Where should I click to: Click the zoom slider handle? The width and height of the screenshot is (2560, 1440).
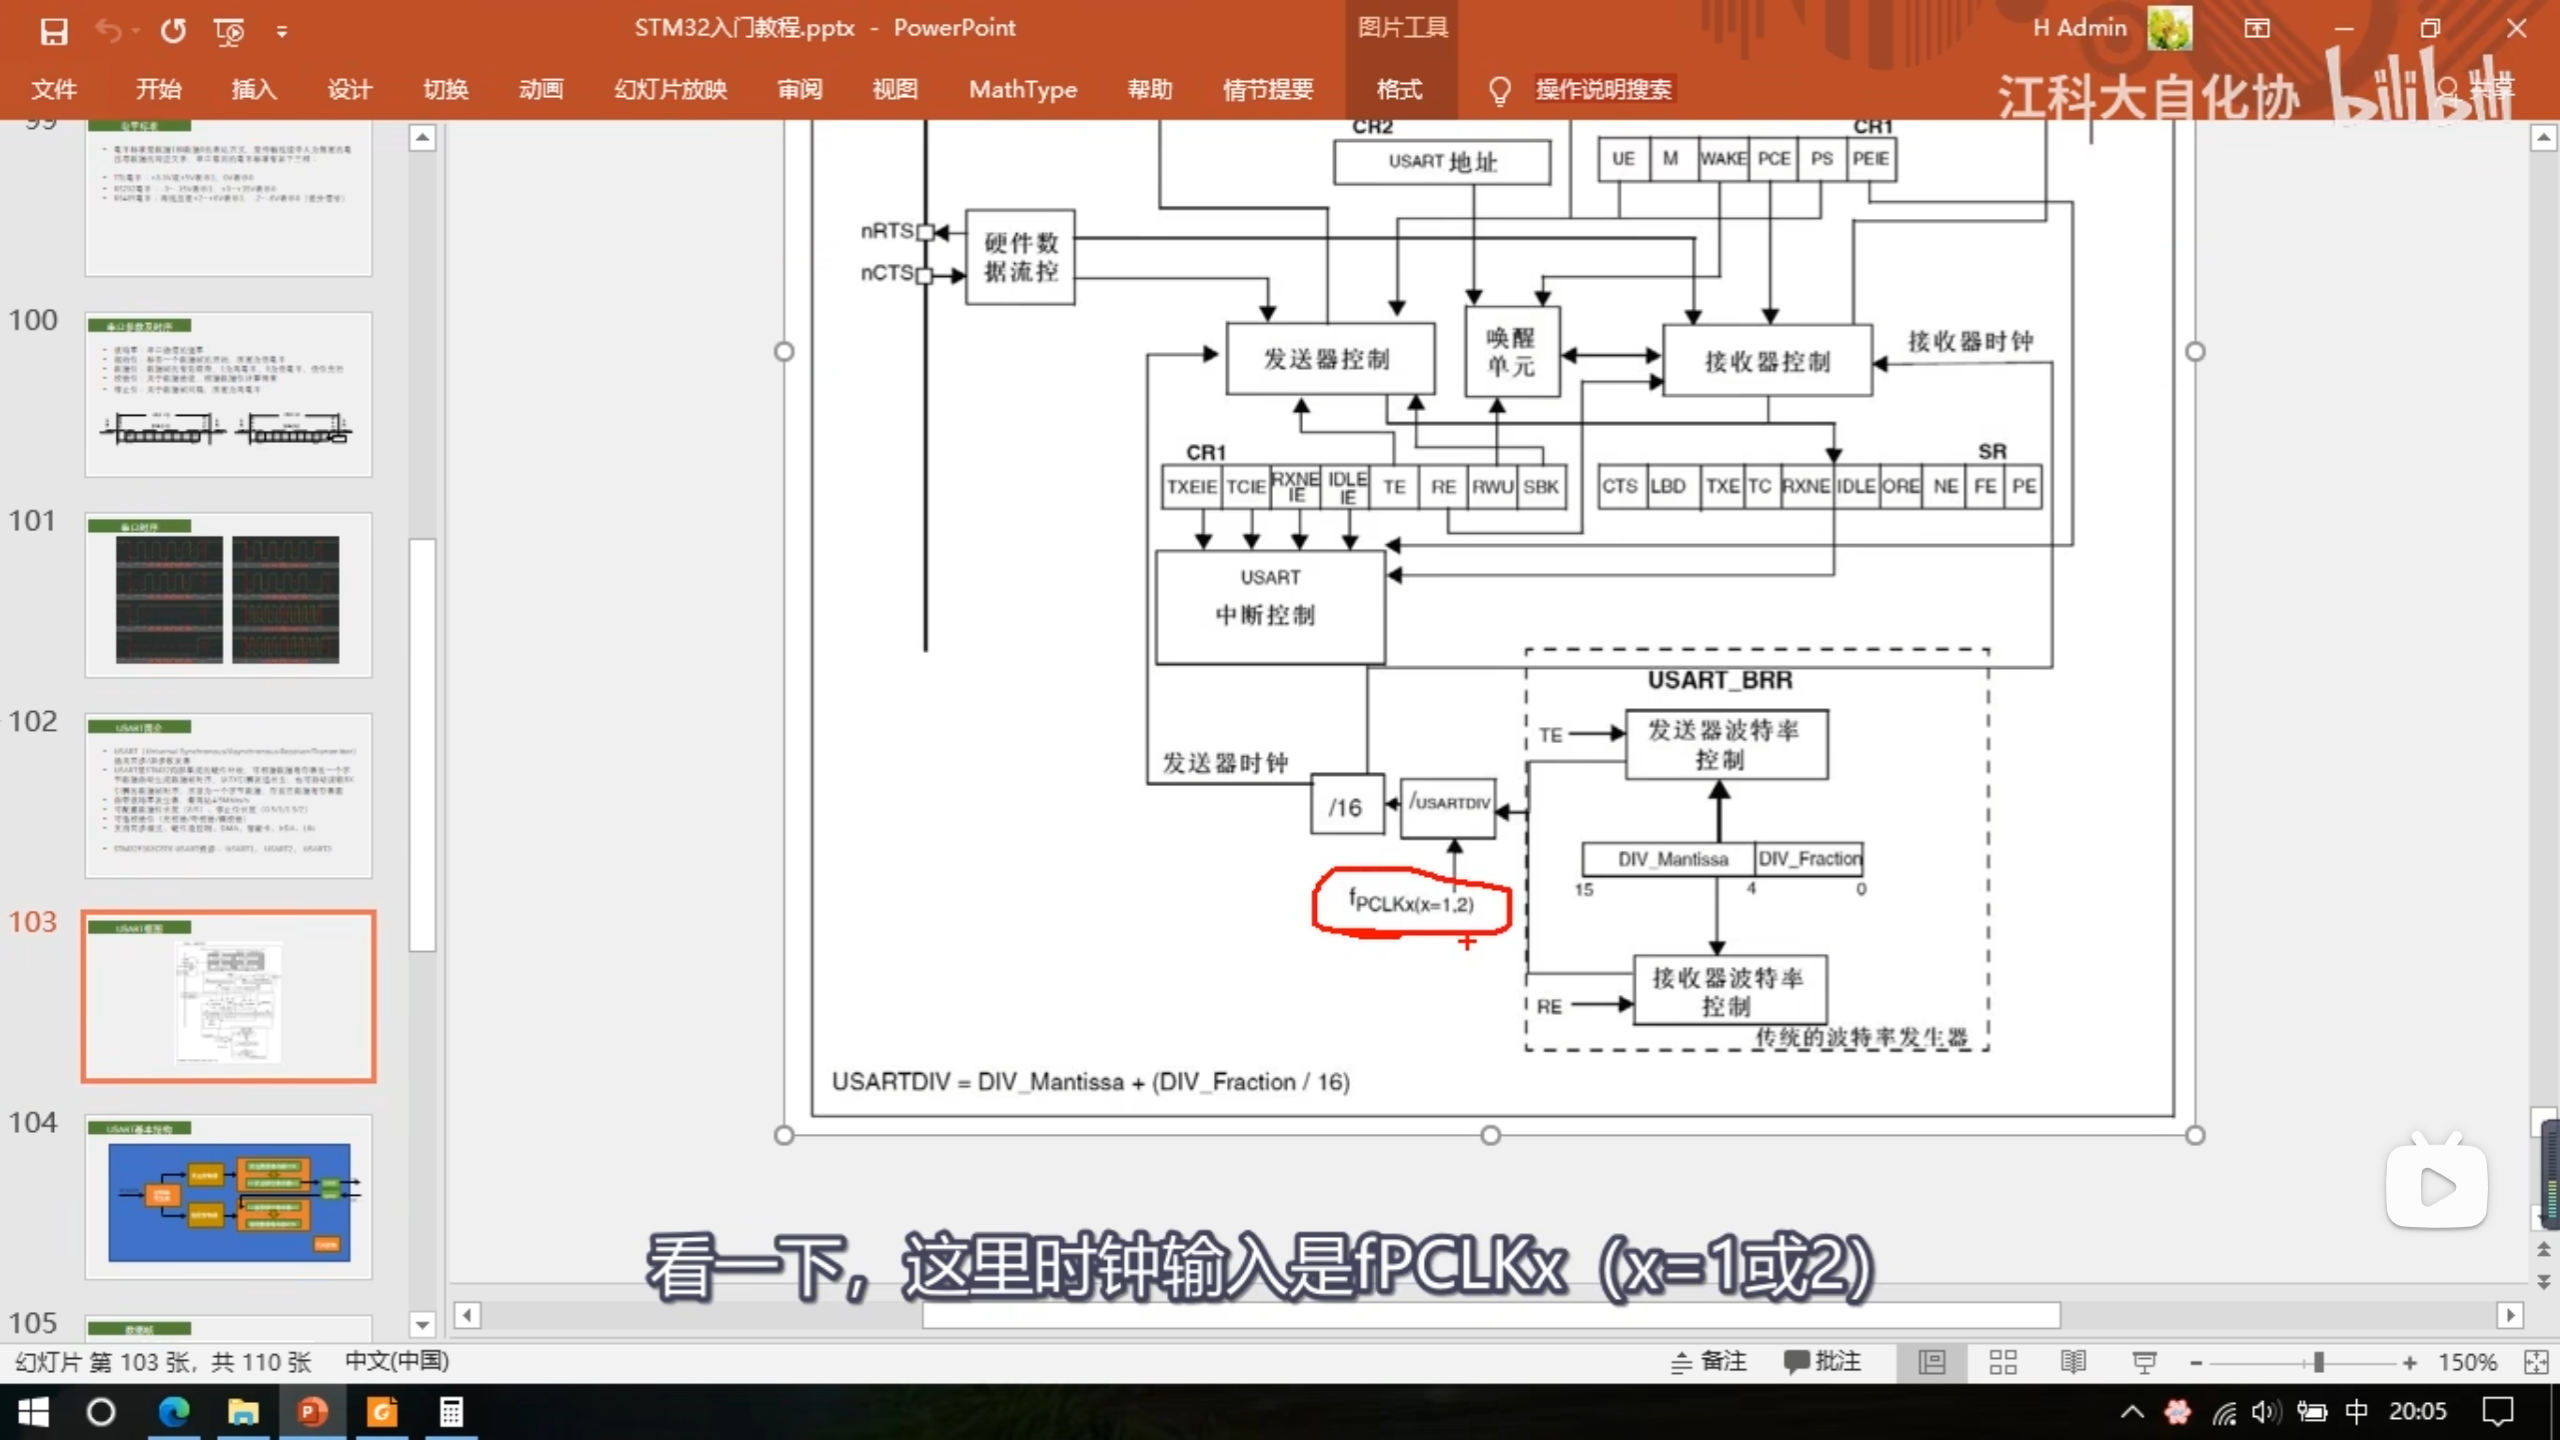[x=2318, y=1362]
